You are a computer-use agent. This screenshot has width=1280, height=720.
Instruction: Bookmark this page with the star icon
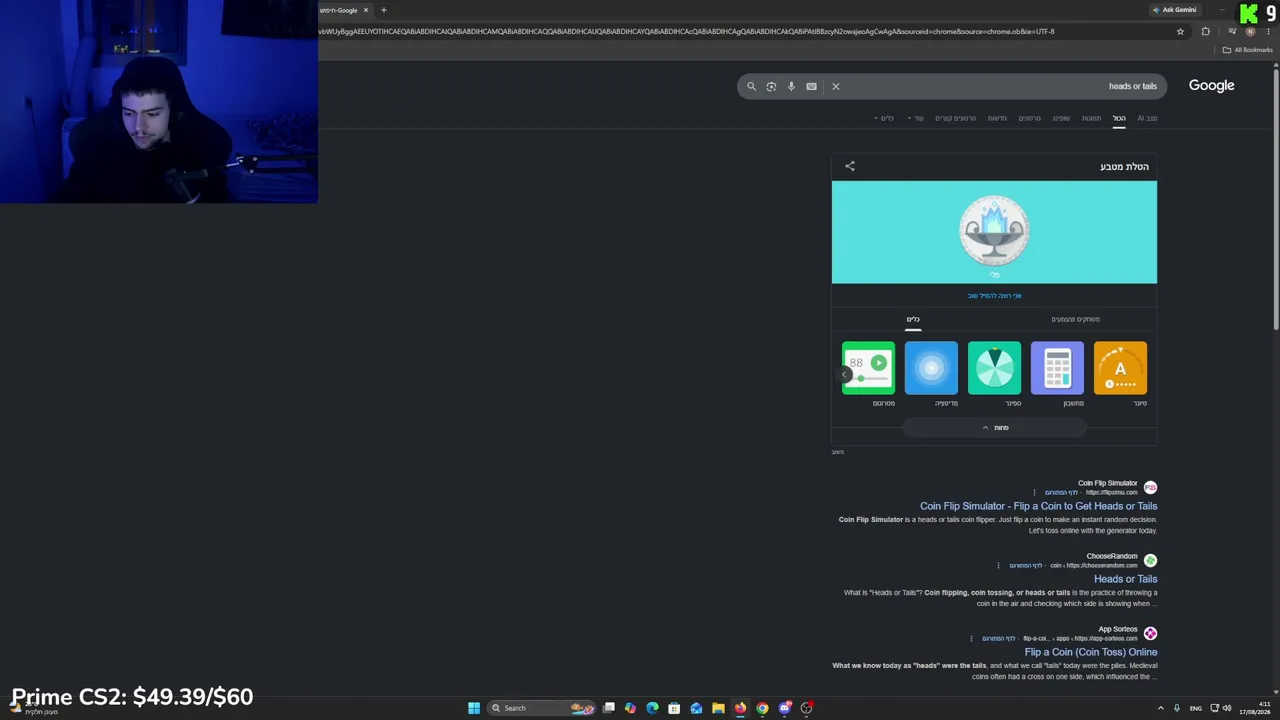pyautogui.click(x=1180, y=31)
